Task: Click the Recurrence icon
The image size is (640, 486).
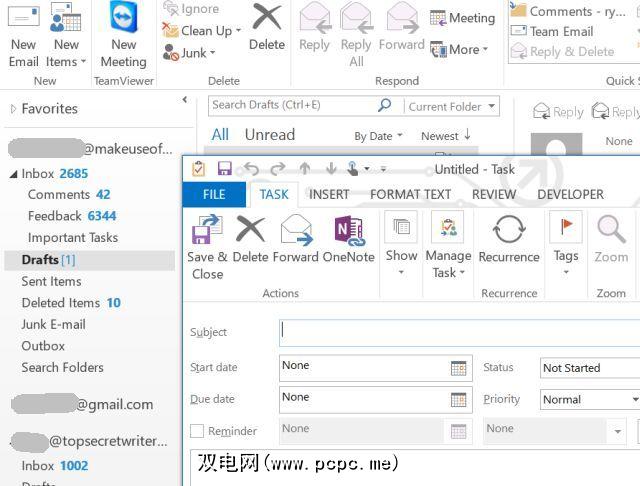Action: click(509, 240)
